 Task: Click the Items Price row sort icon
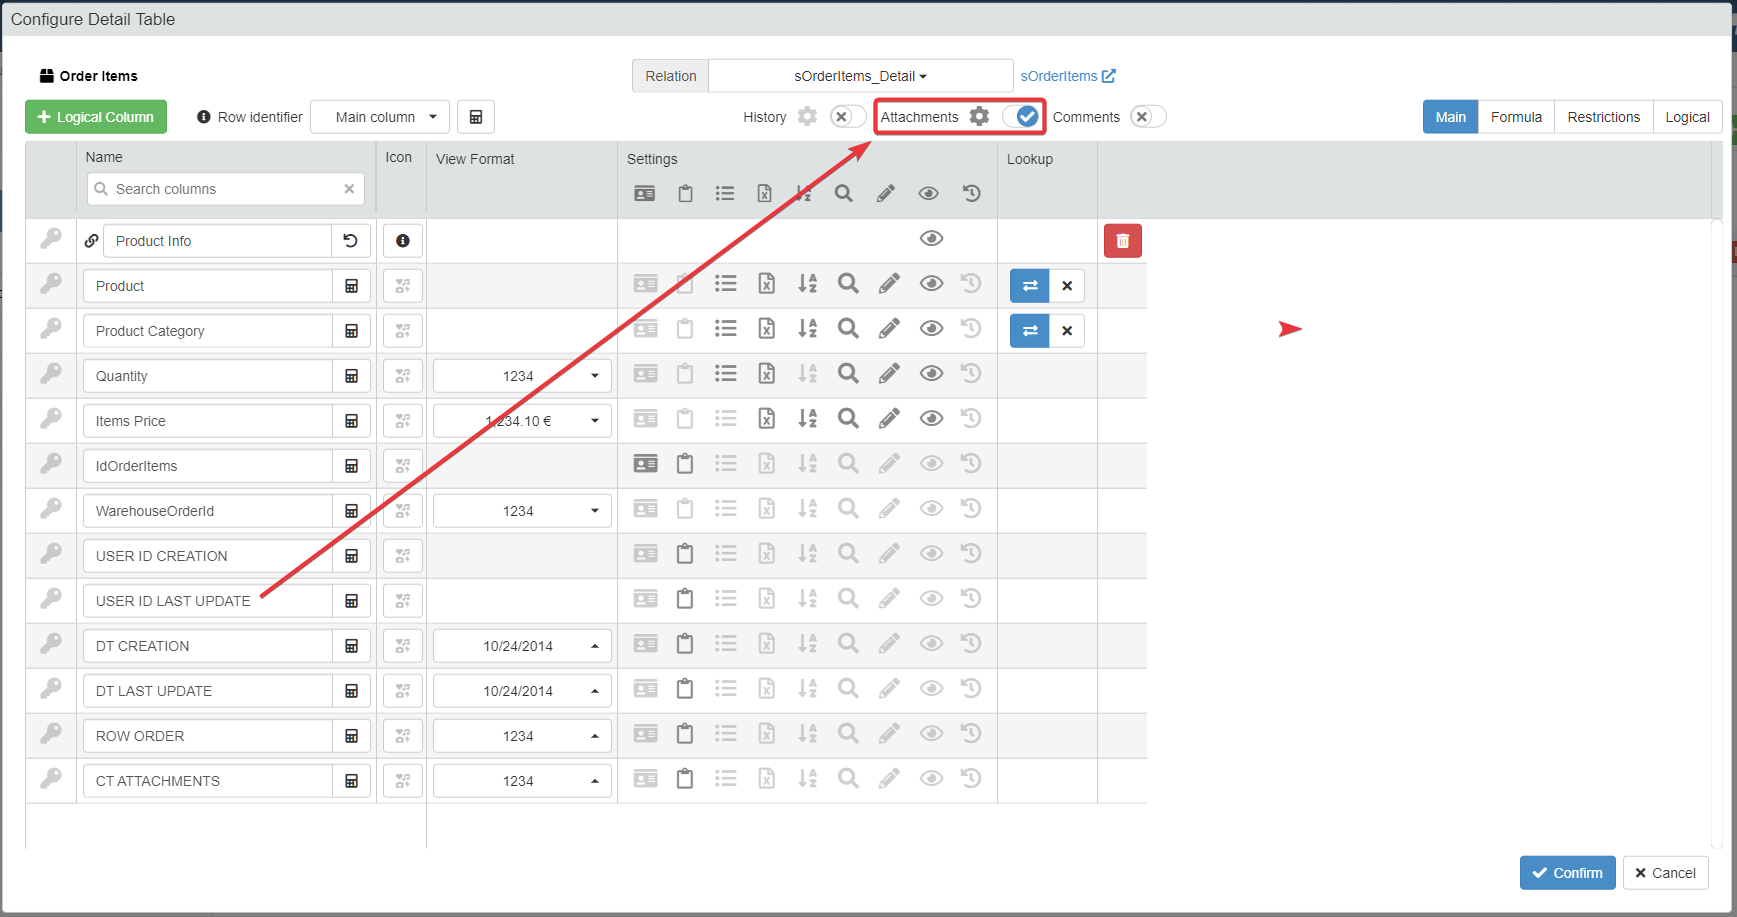coord(807,419)
